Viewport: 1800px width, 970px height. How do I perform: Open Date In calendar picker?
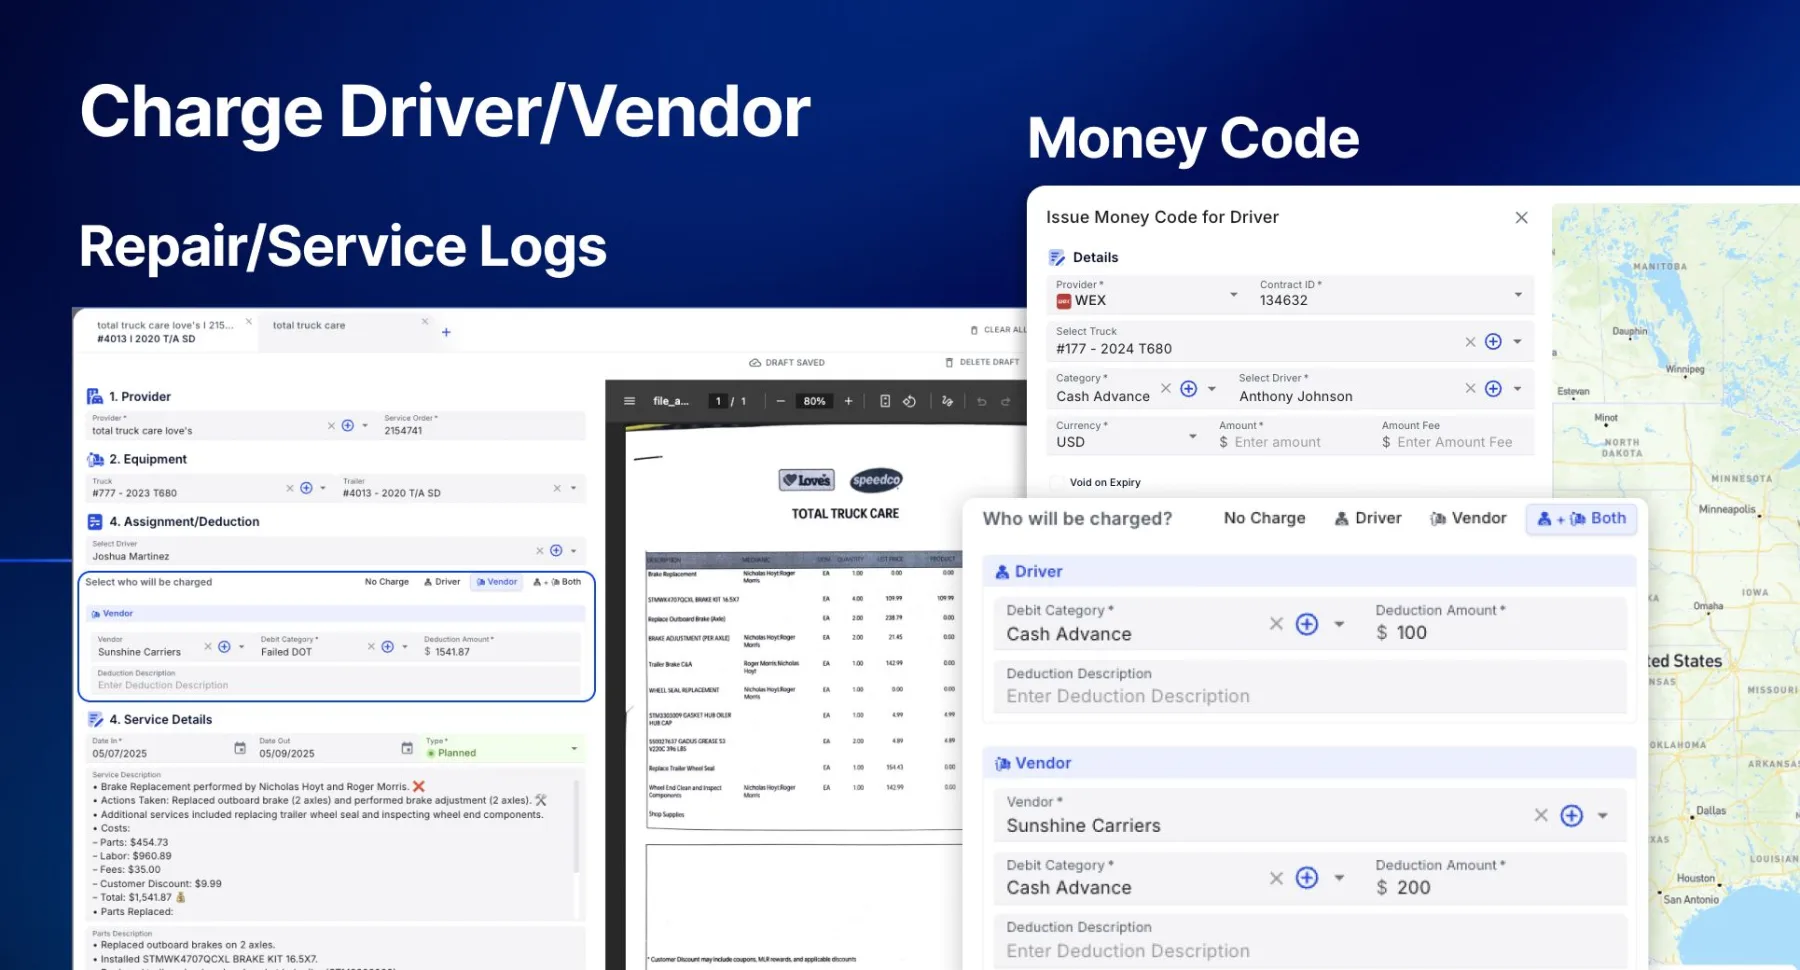240,748
